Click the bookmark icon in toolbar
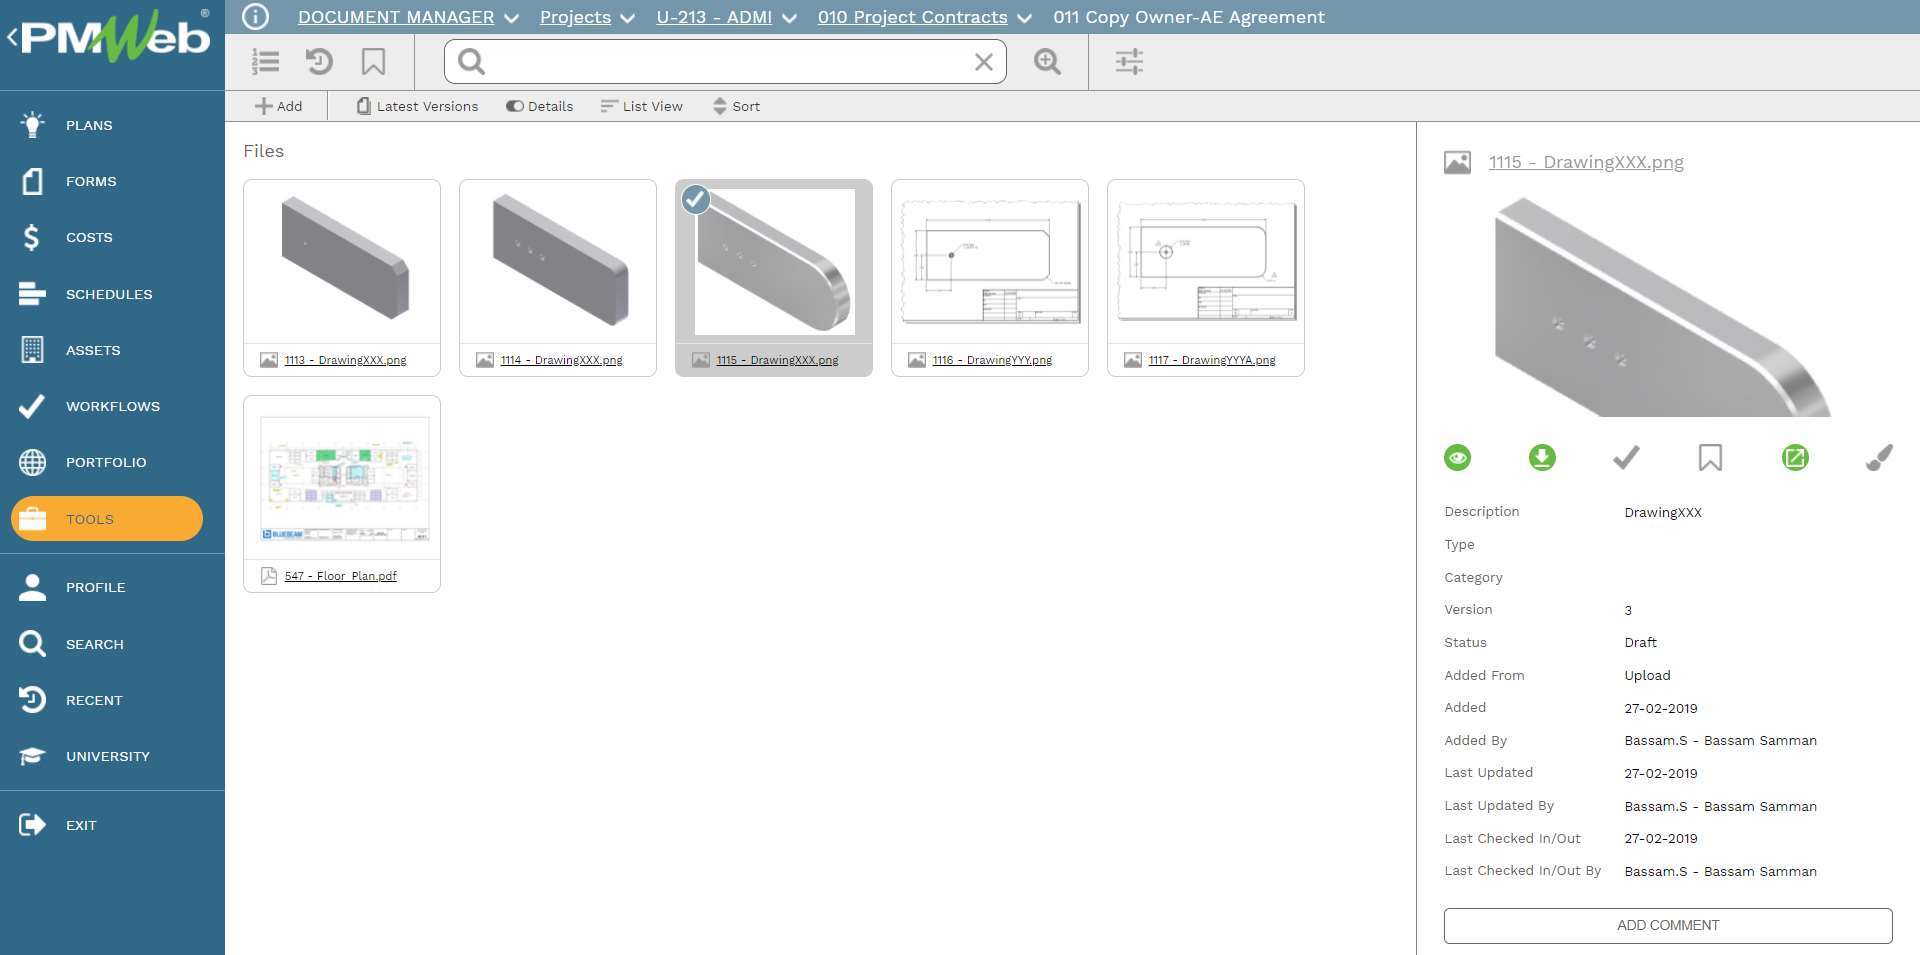Screen dimensions: 1920x955 point(373,62)
